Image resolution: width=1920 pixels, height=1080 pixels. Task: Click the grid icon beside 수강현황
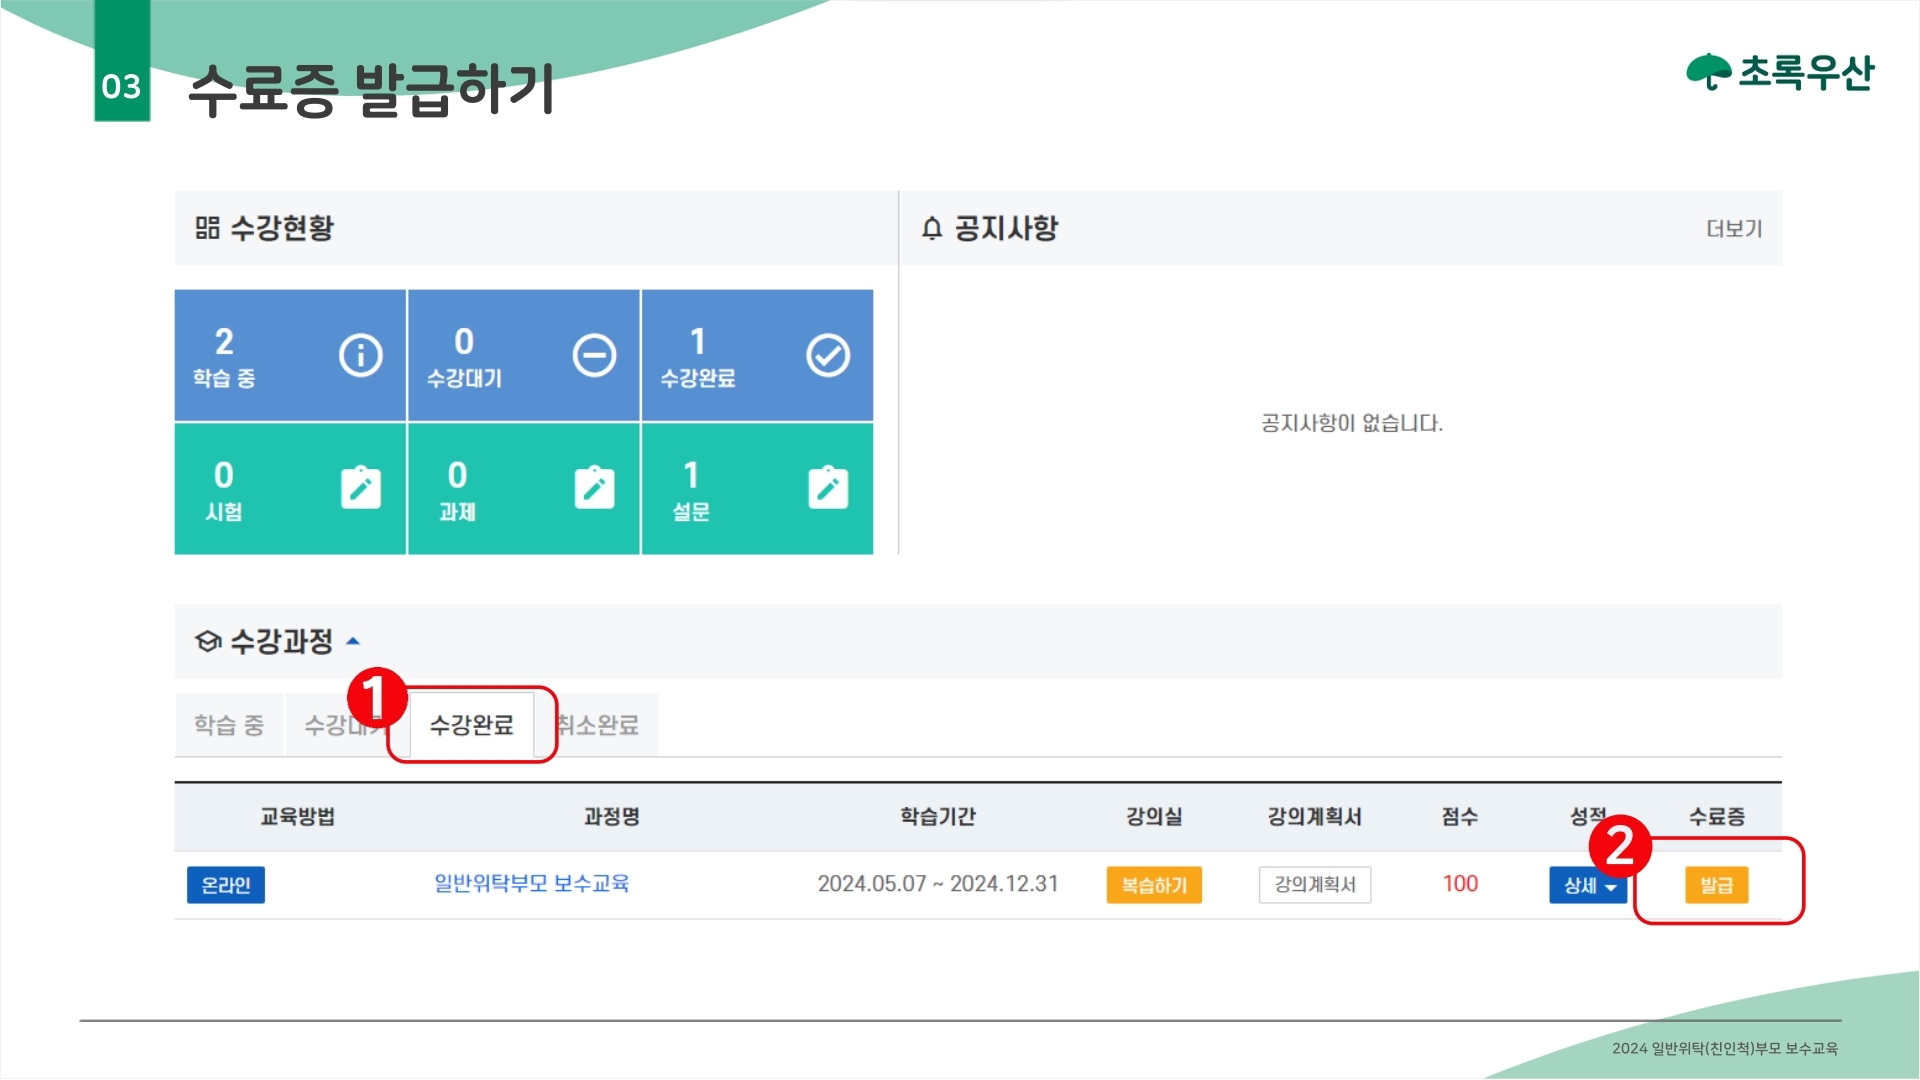pyautogui.click(x=207, y=228)
